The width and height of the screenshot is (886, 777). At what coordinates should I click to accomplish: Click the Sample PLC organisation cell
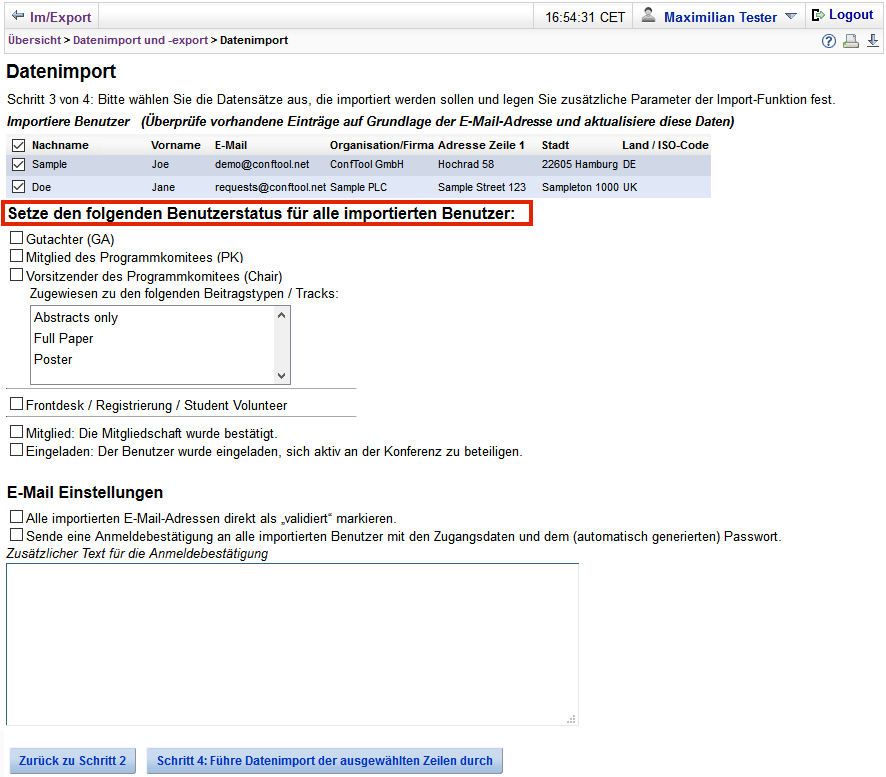358,187
